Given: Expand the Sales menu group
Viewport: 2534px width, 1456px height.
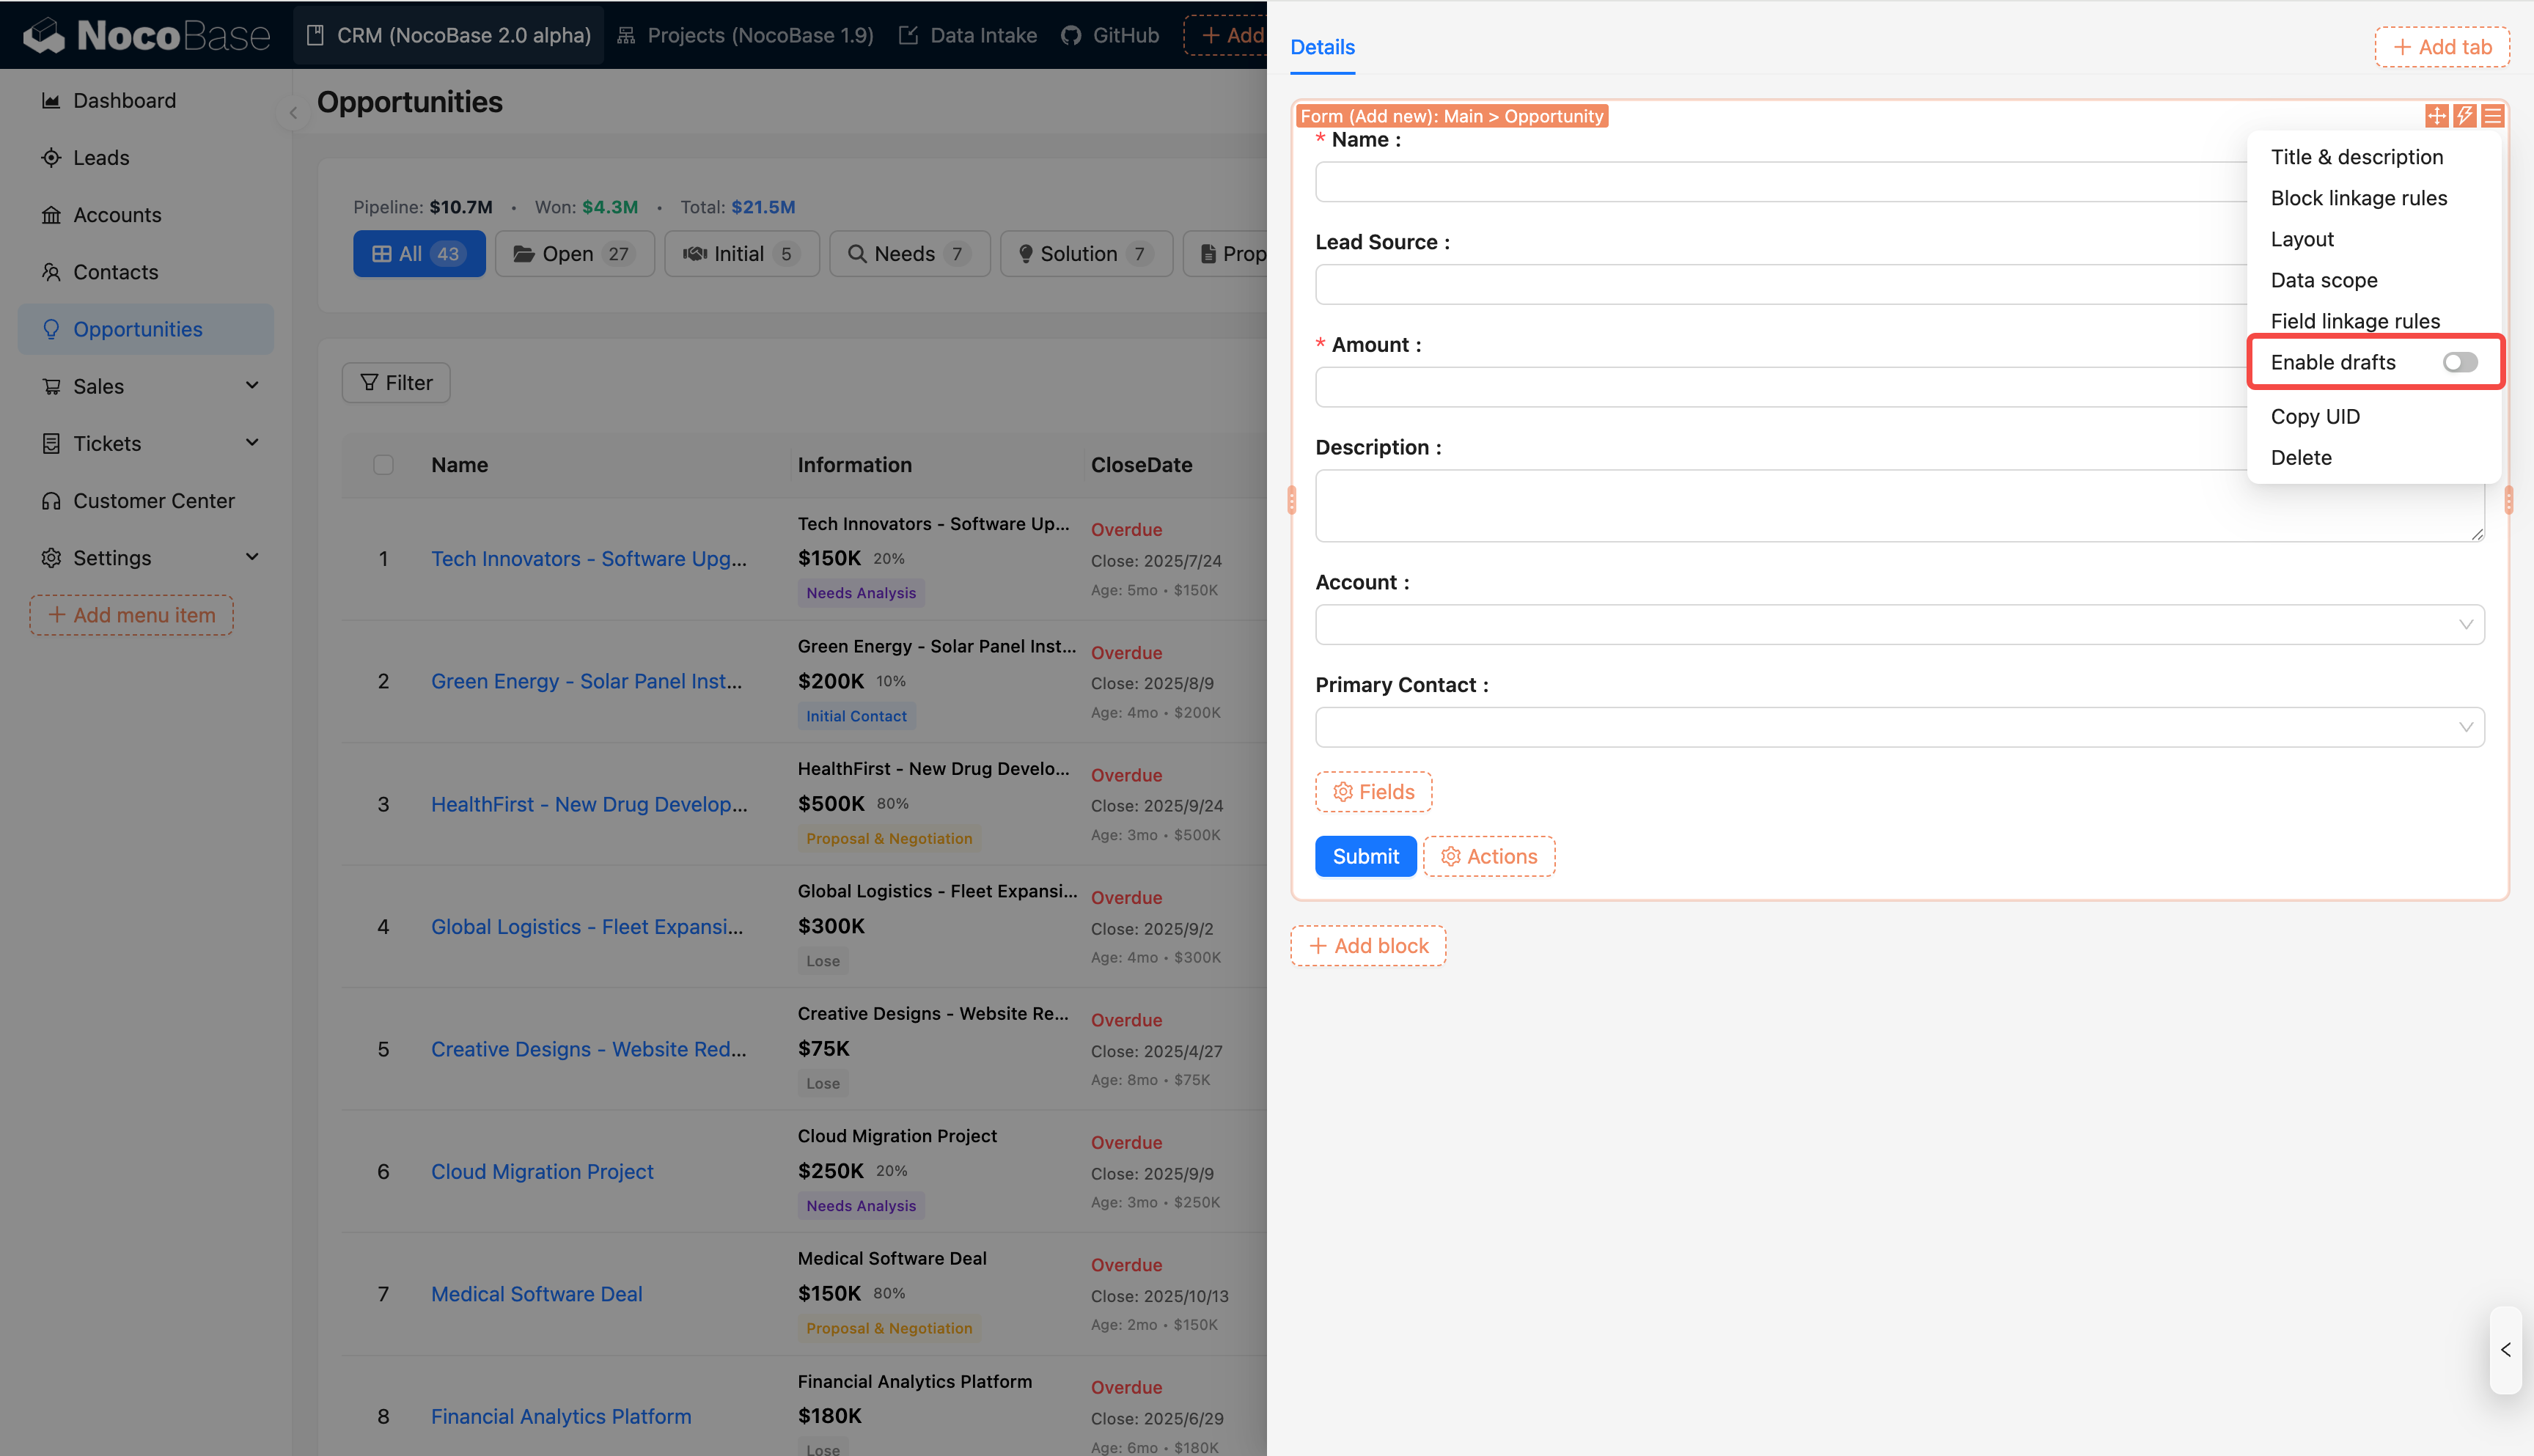Looking at the screenshot, I should tap(252, 386).
